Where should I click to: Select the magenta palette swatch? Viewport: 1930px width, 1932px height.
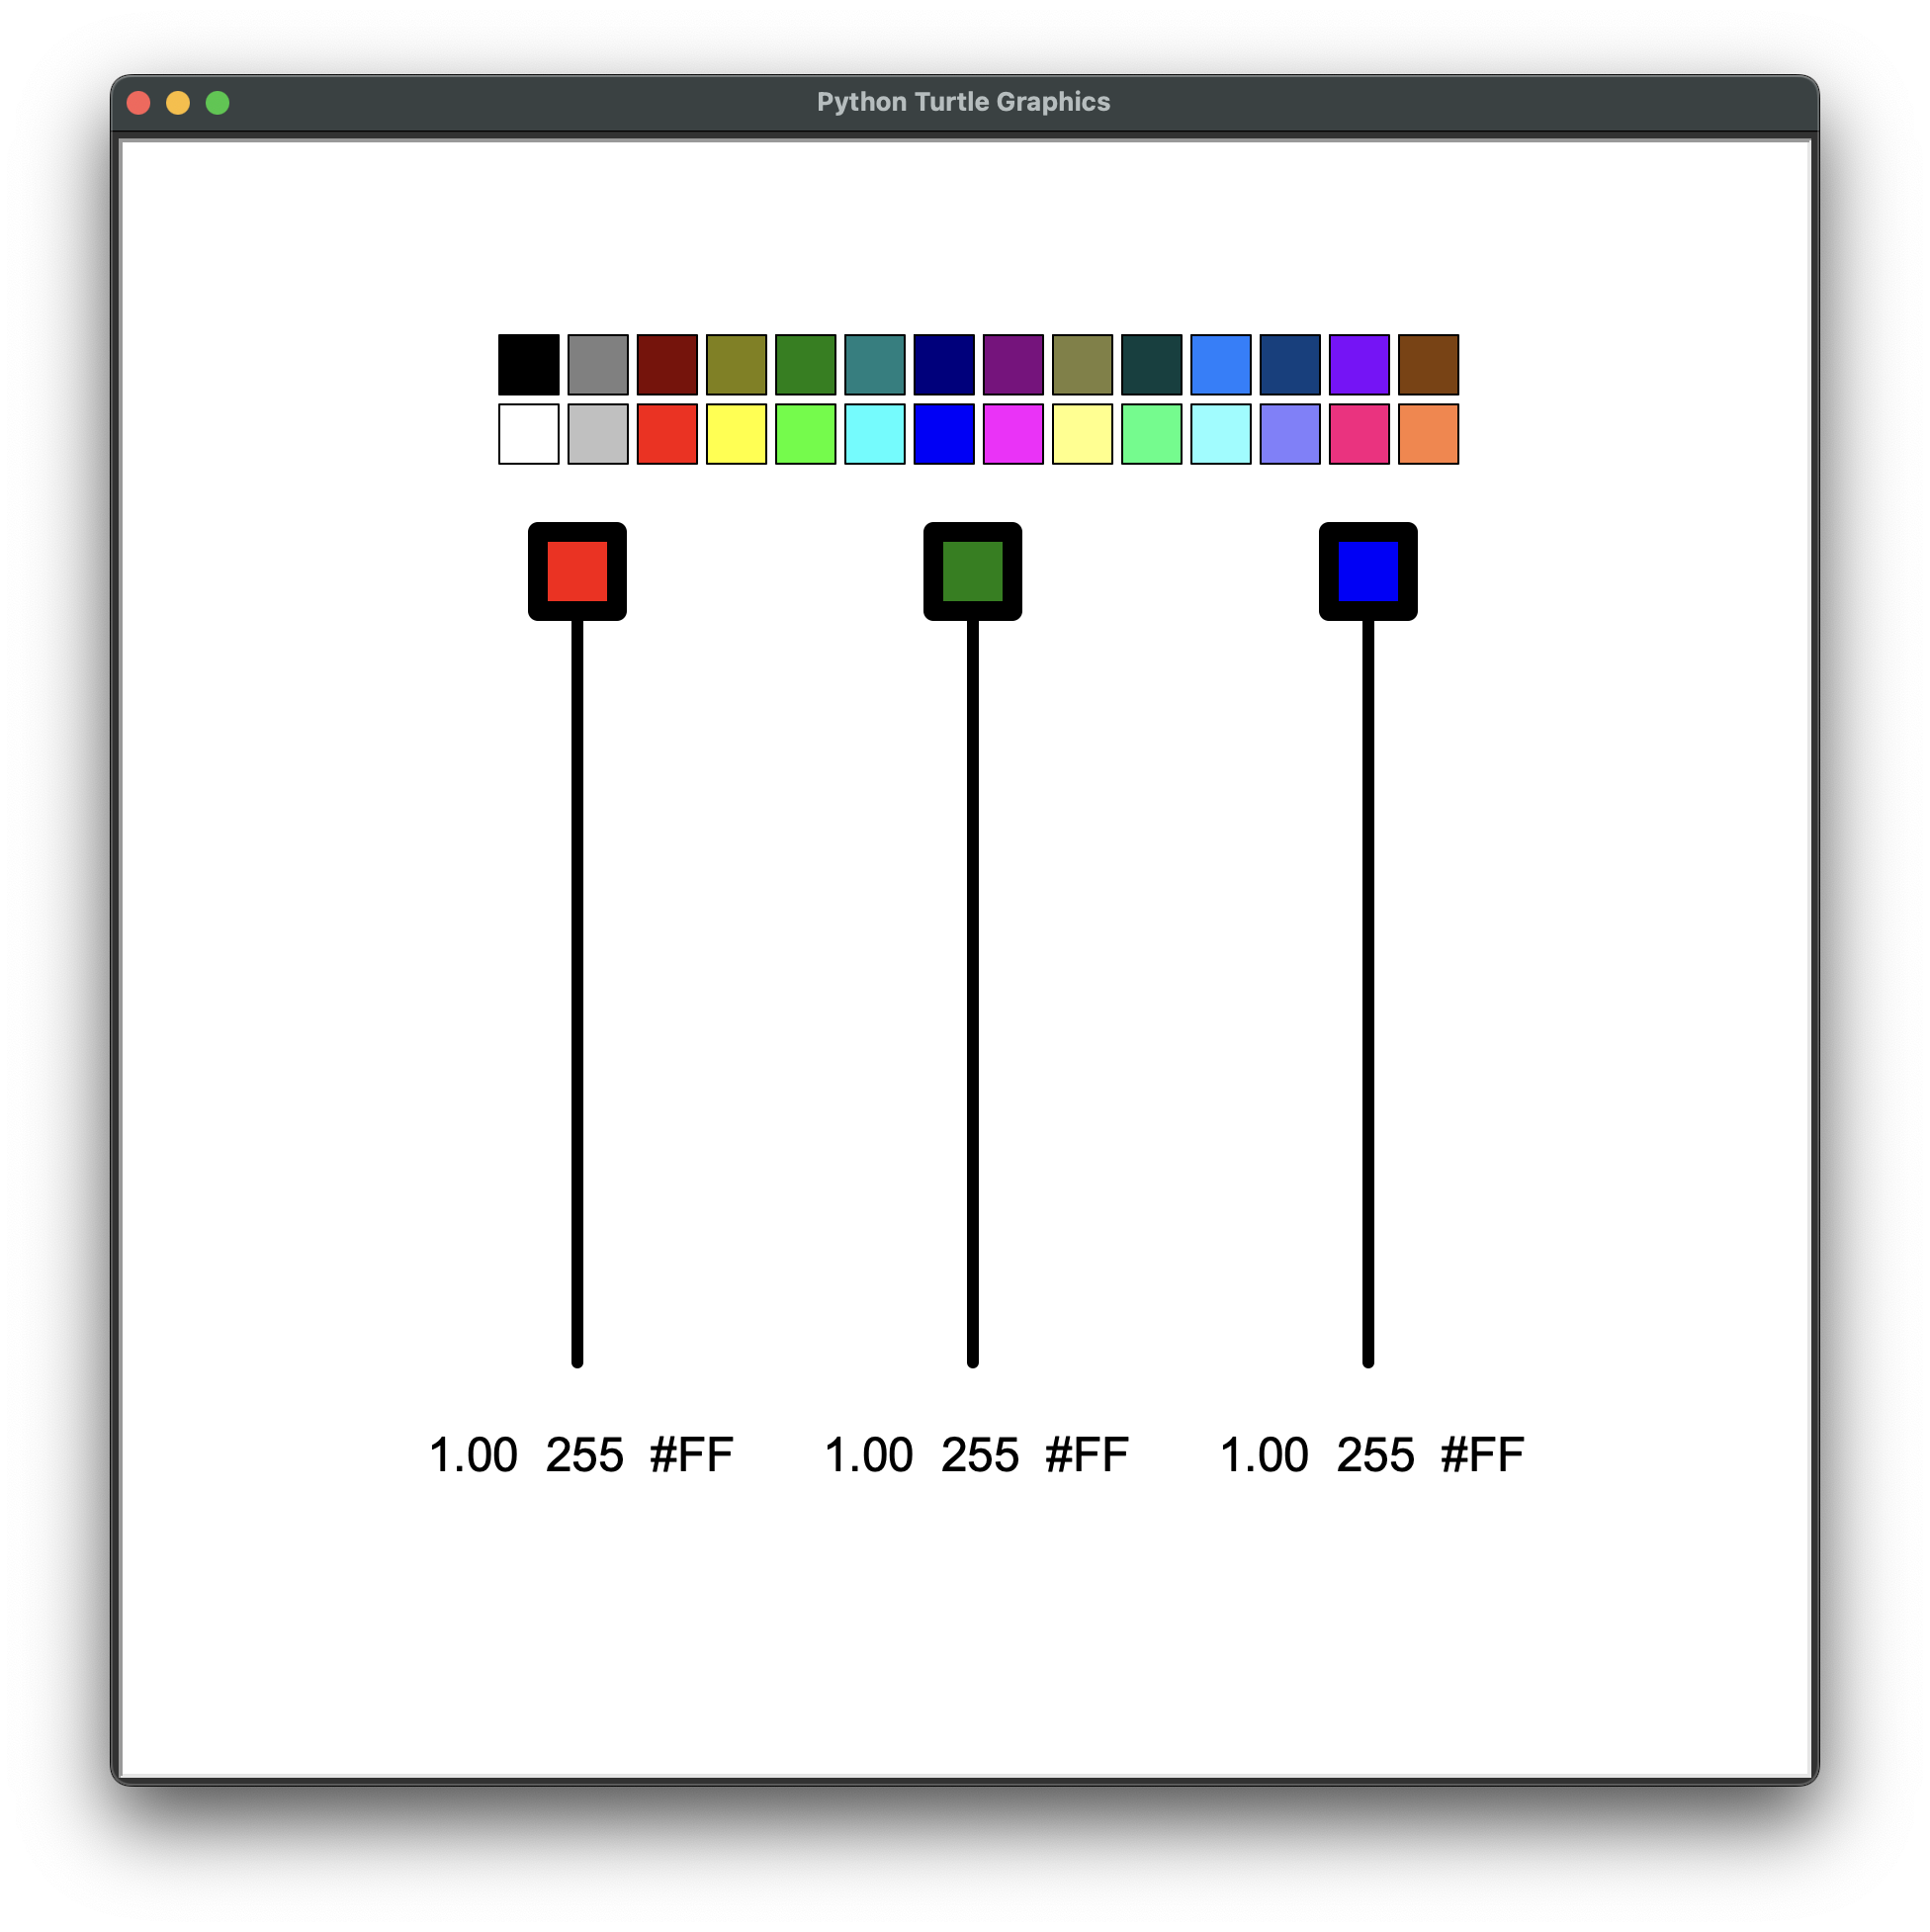point(1013,434)
